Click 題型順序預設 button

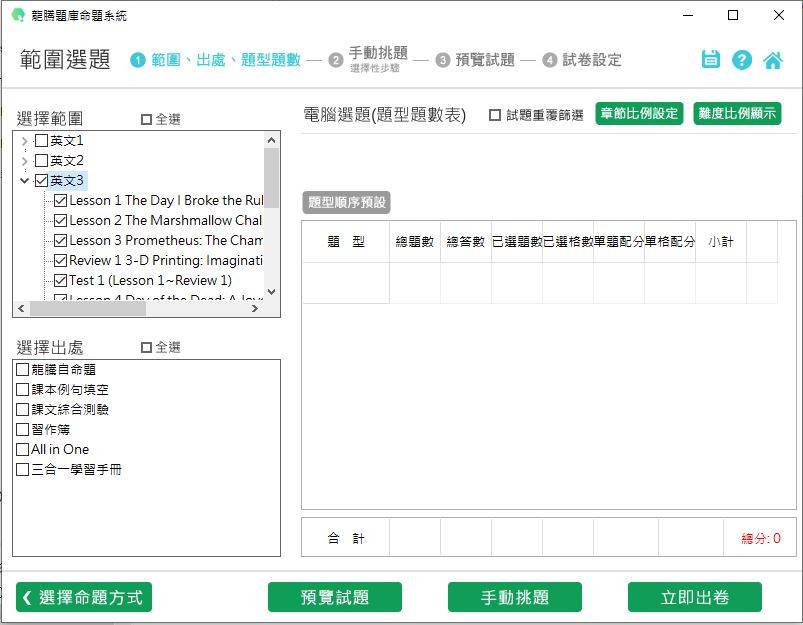(347, 202)
